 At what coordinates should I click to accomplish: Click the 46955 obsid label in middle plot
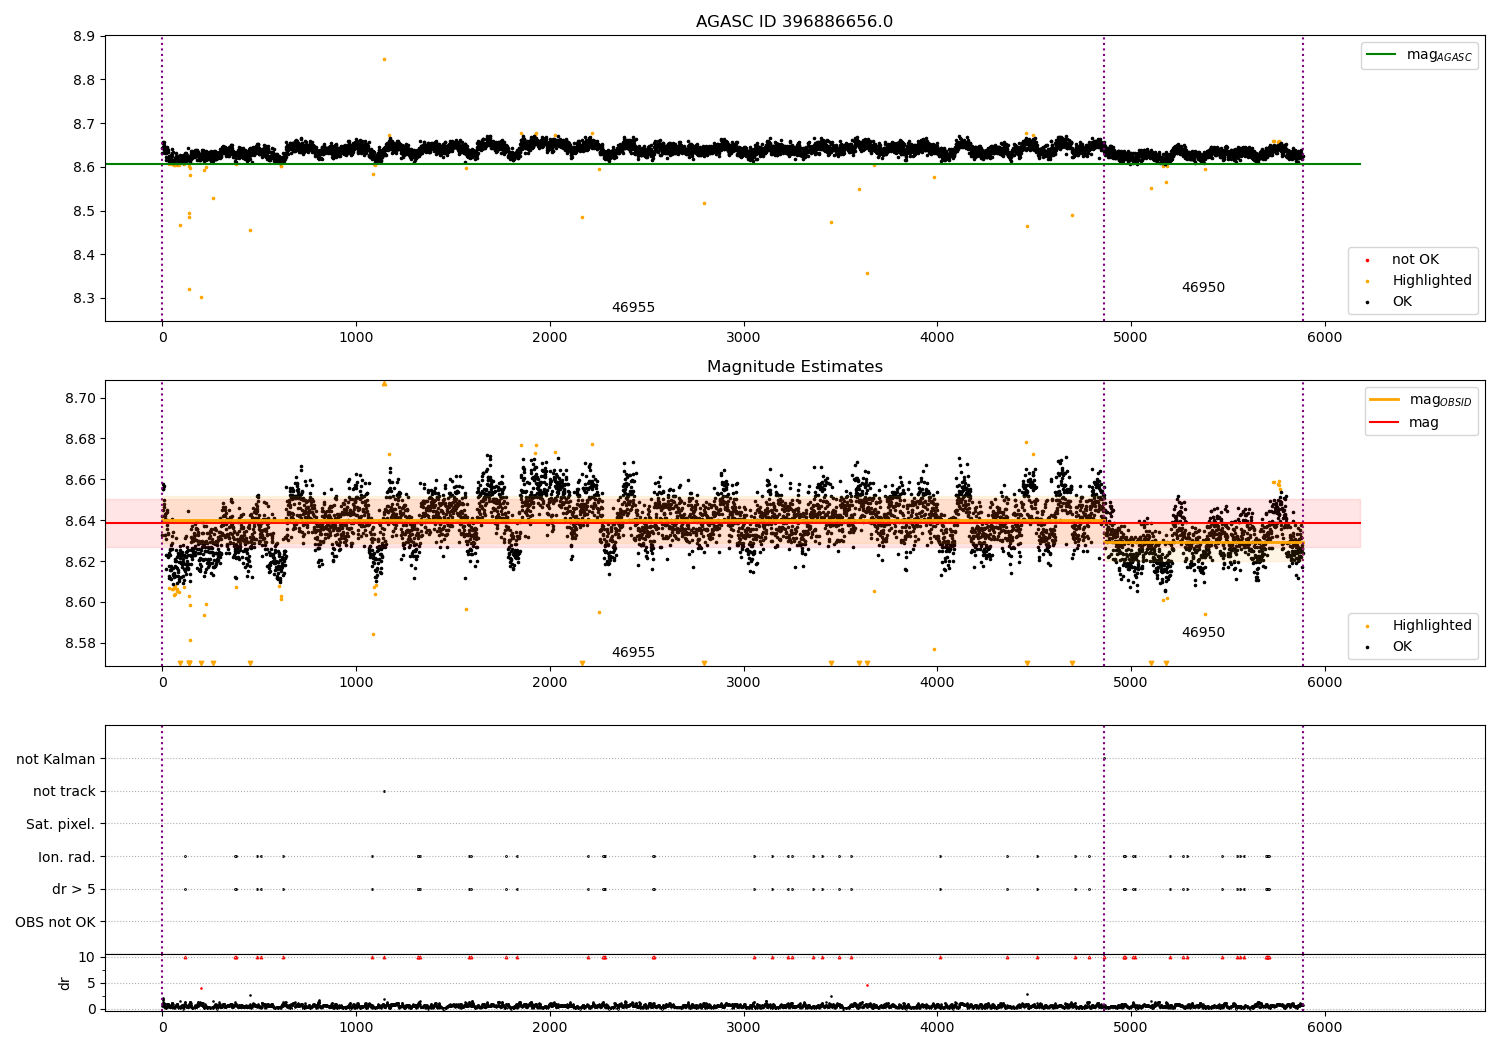pos(633,653)
